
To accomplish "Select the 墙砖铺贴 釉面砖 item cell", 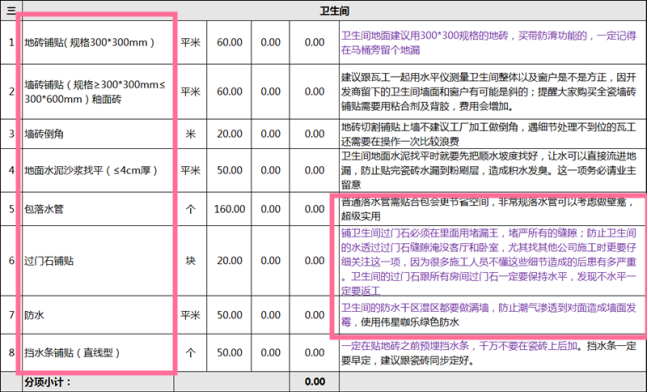I will point(98,91).
